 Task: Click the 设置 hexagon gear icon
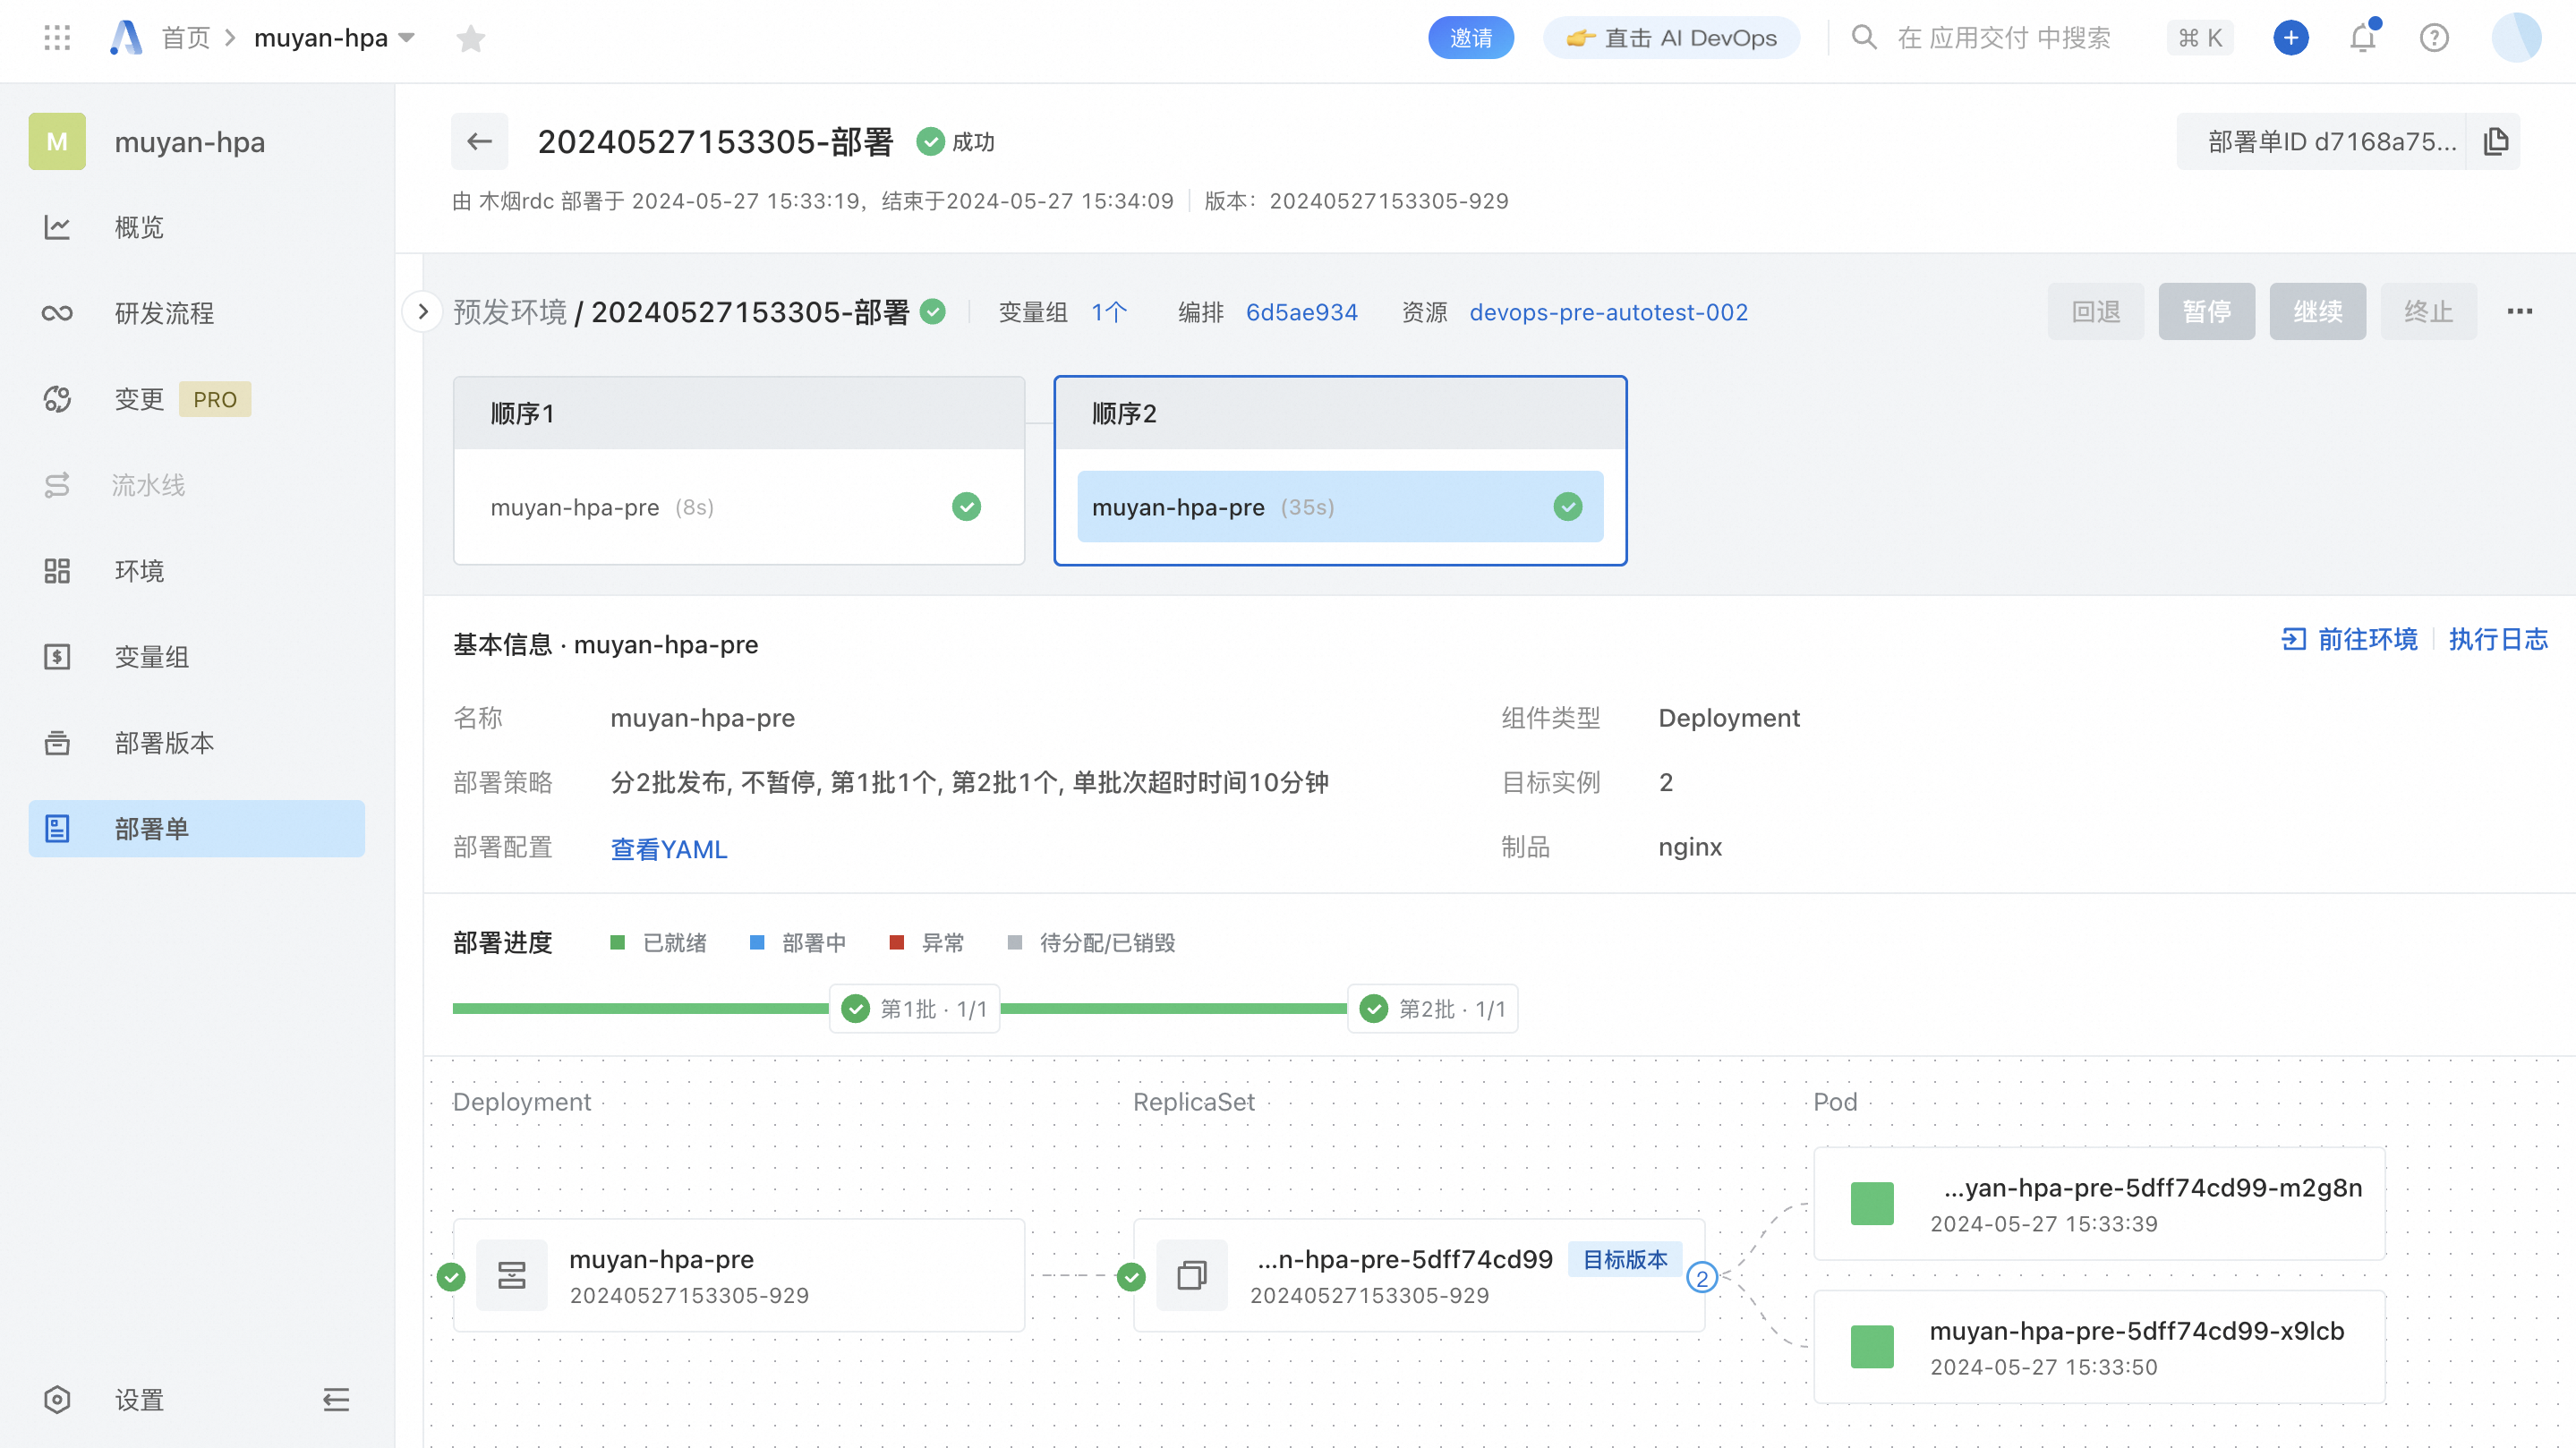(x=57, y=1399)
